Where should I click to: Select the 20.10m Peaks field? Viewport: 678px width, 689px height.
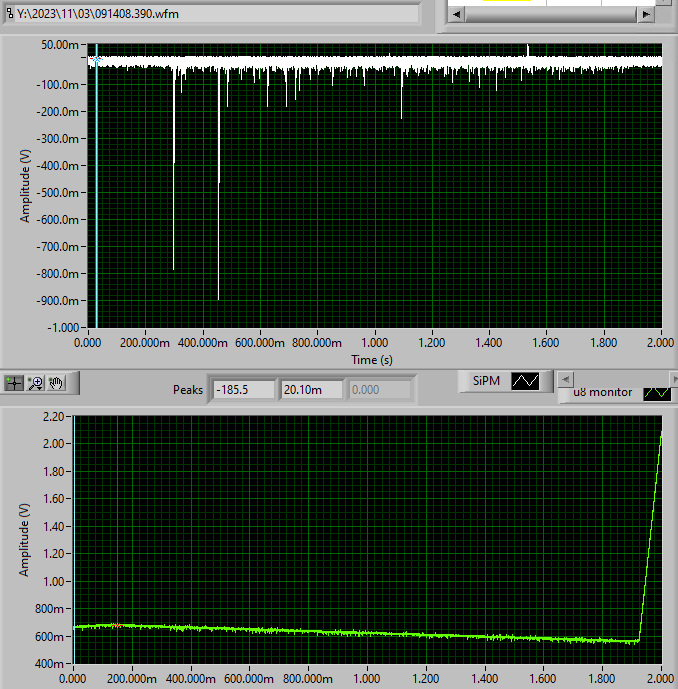point(311,390)
